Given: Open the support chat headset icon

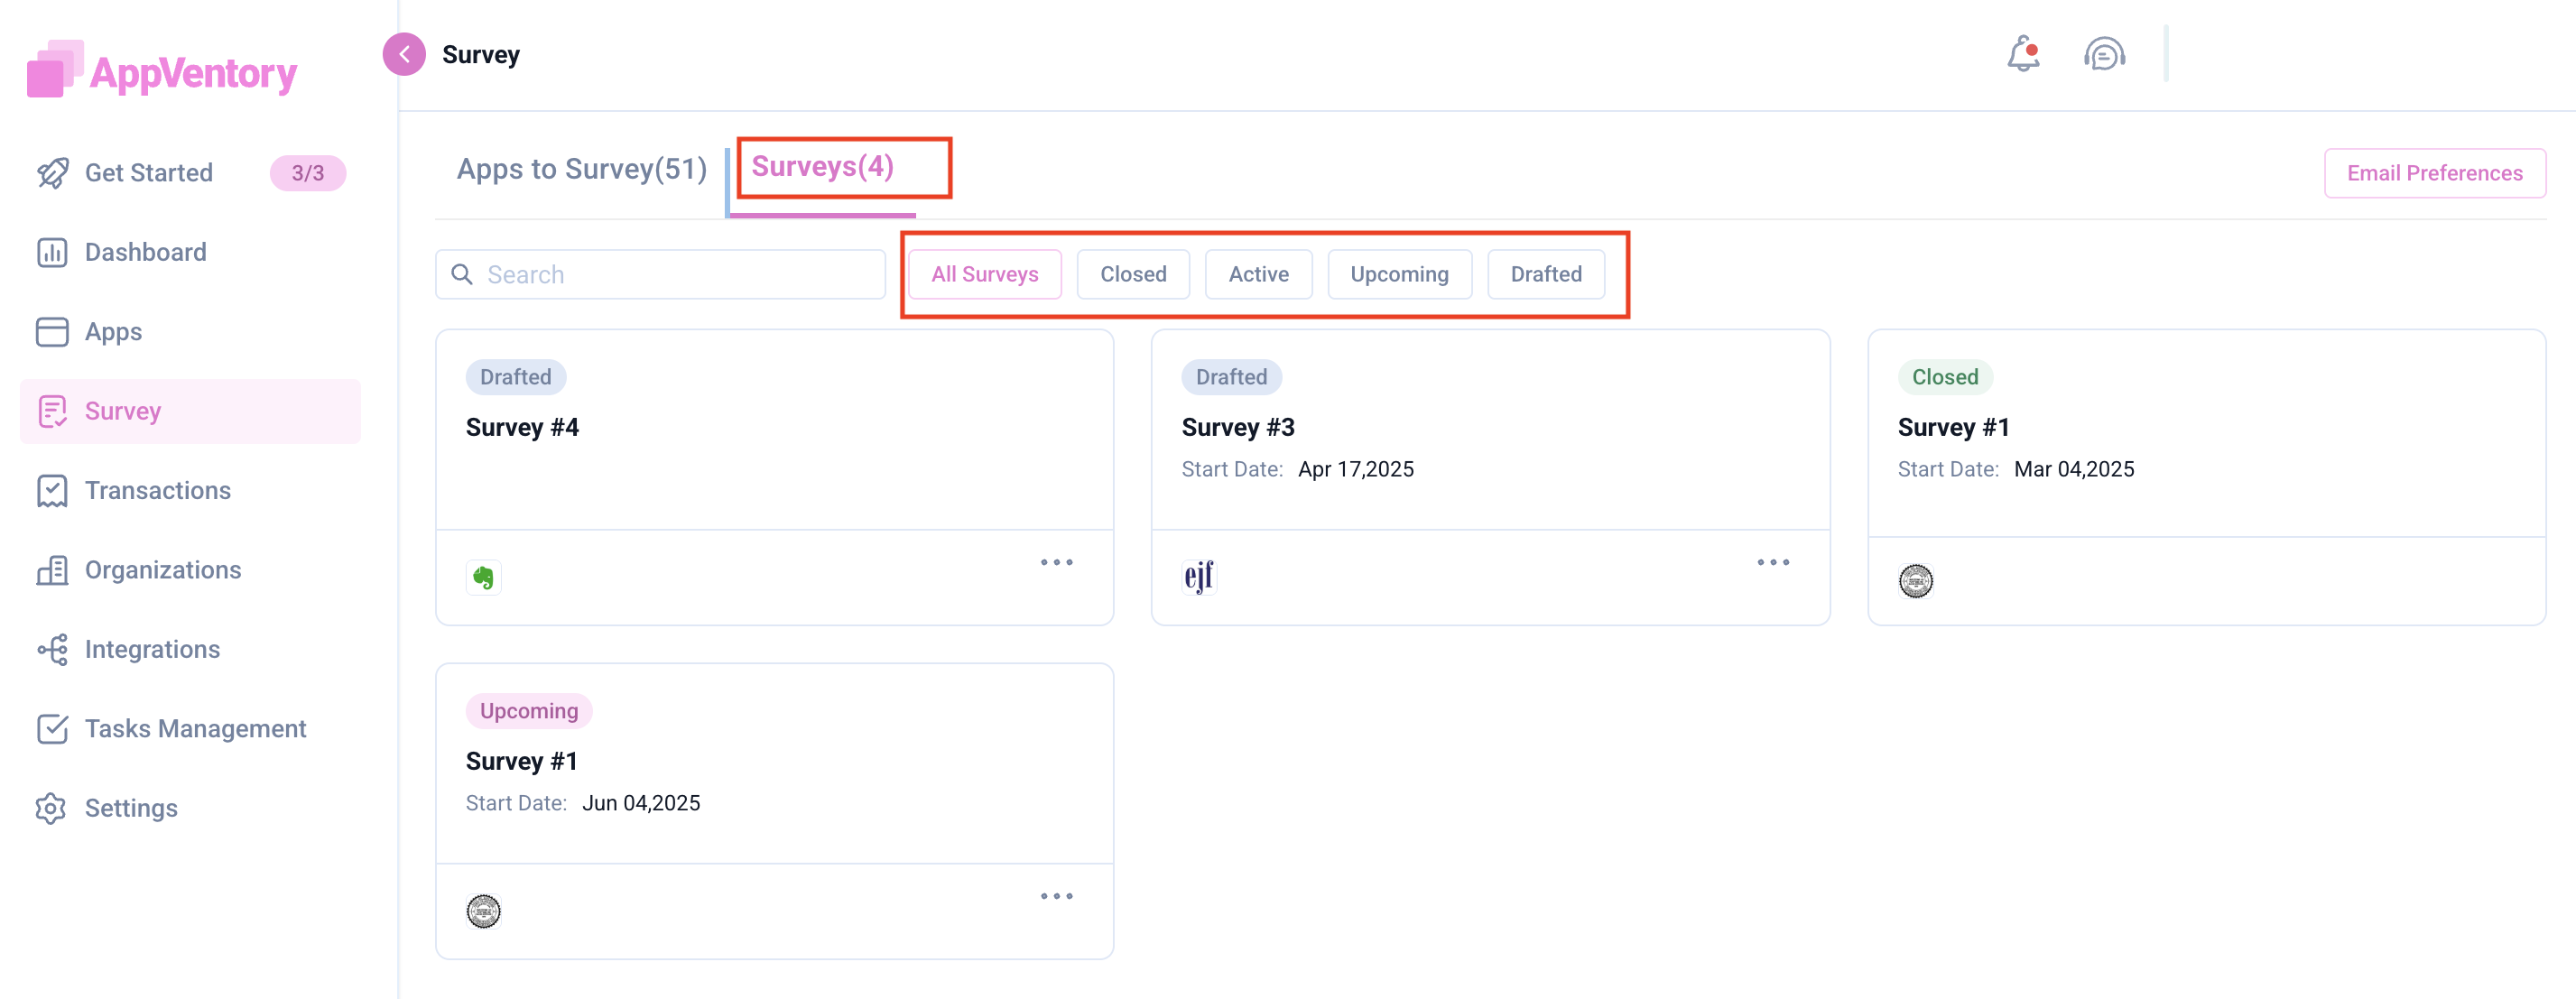Looking at the screenshot, I should click(x=2104, y=54).
